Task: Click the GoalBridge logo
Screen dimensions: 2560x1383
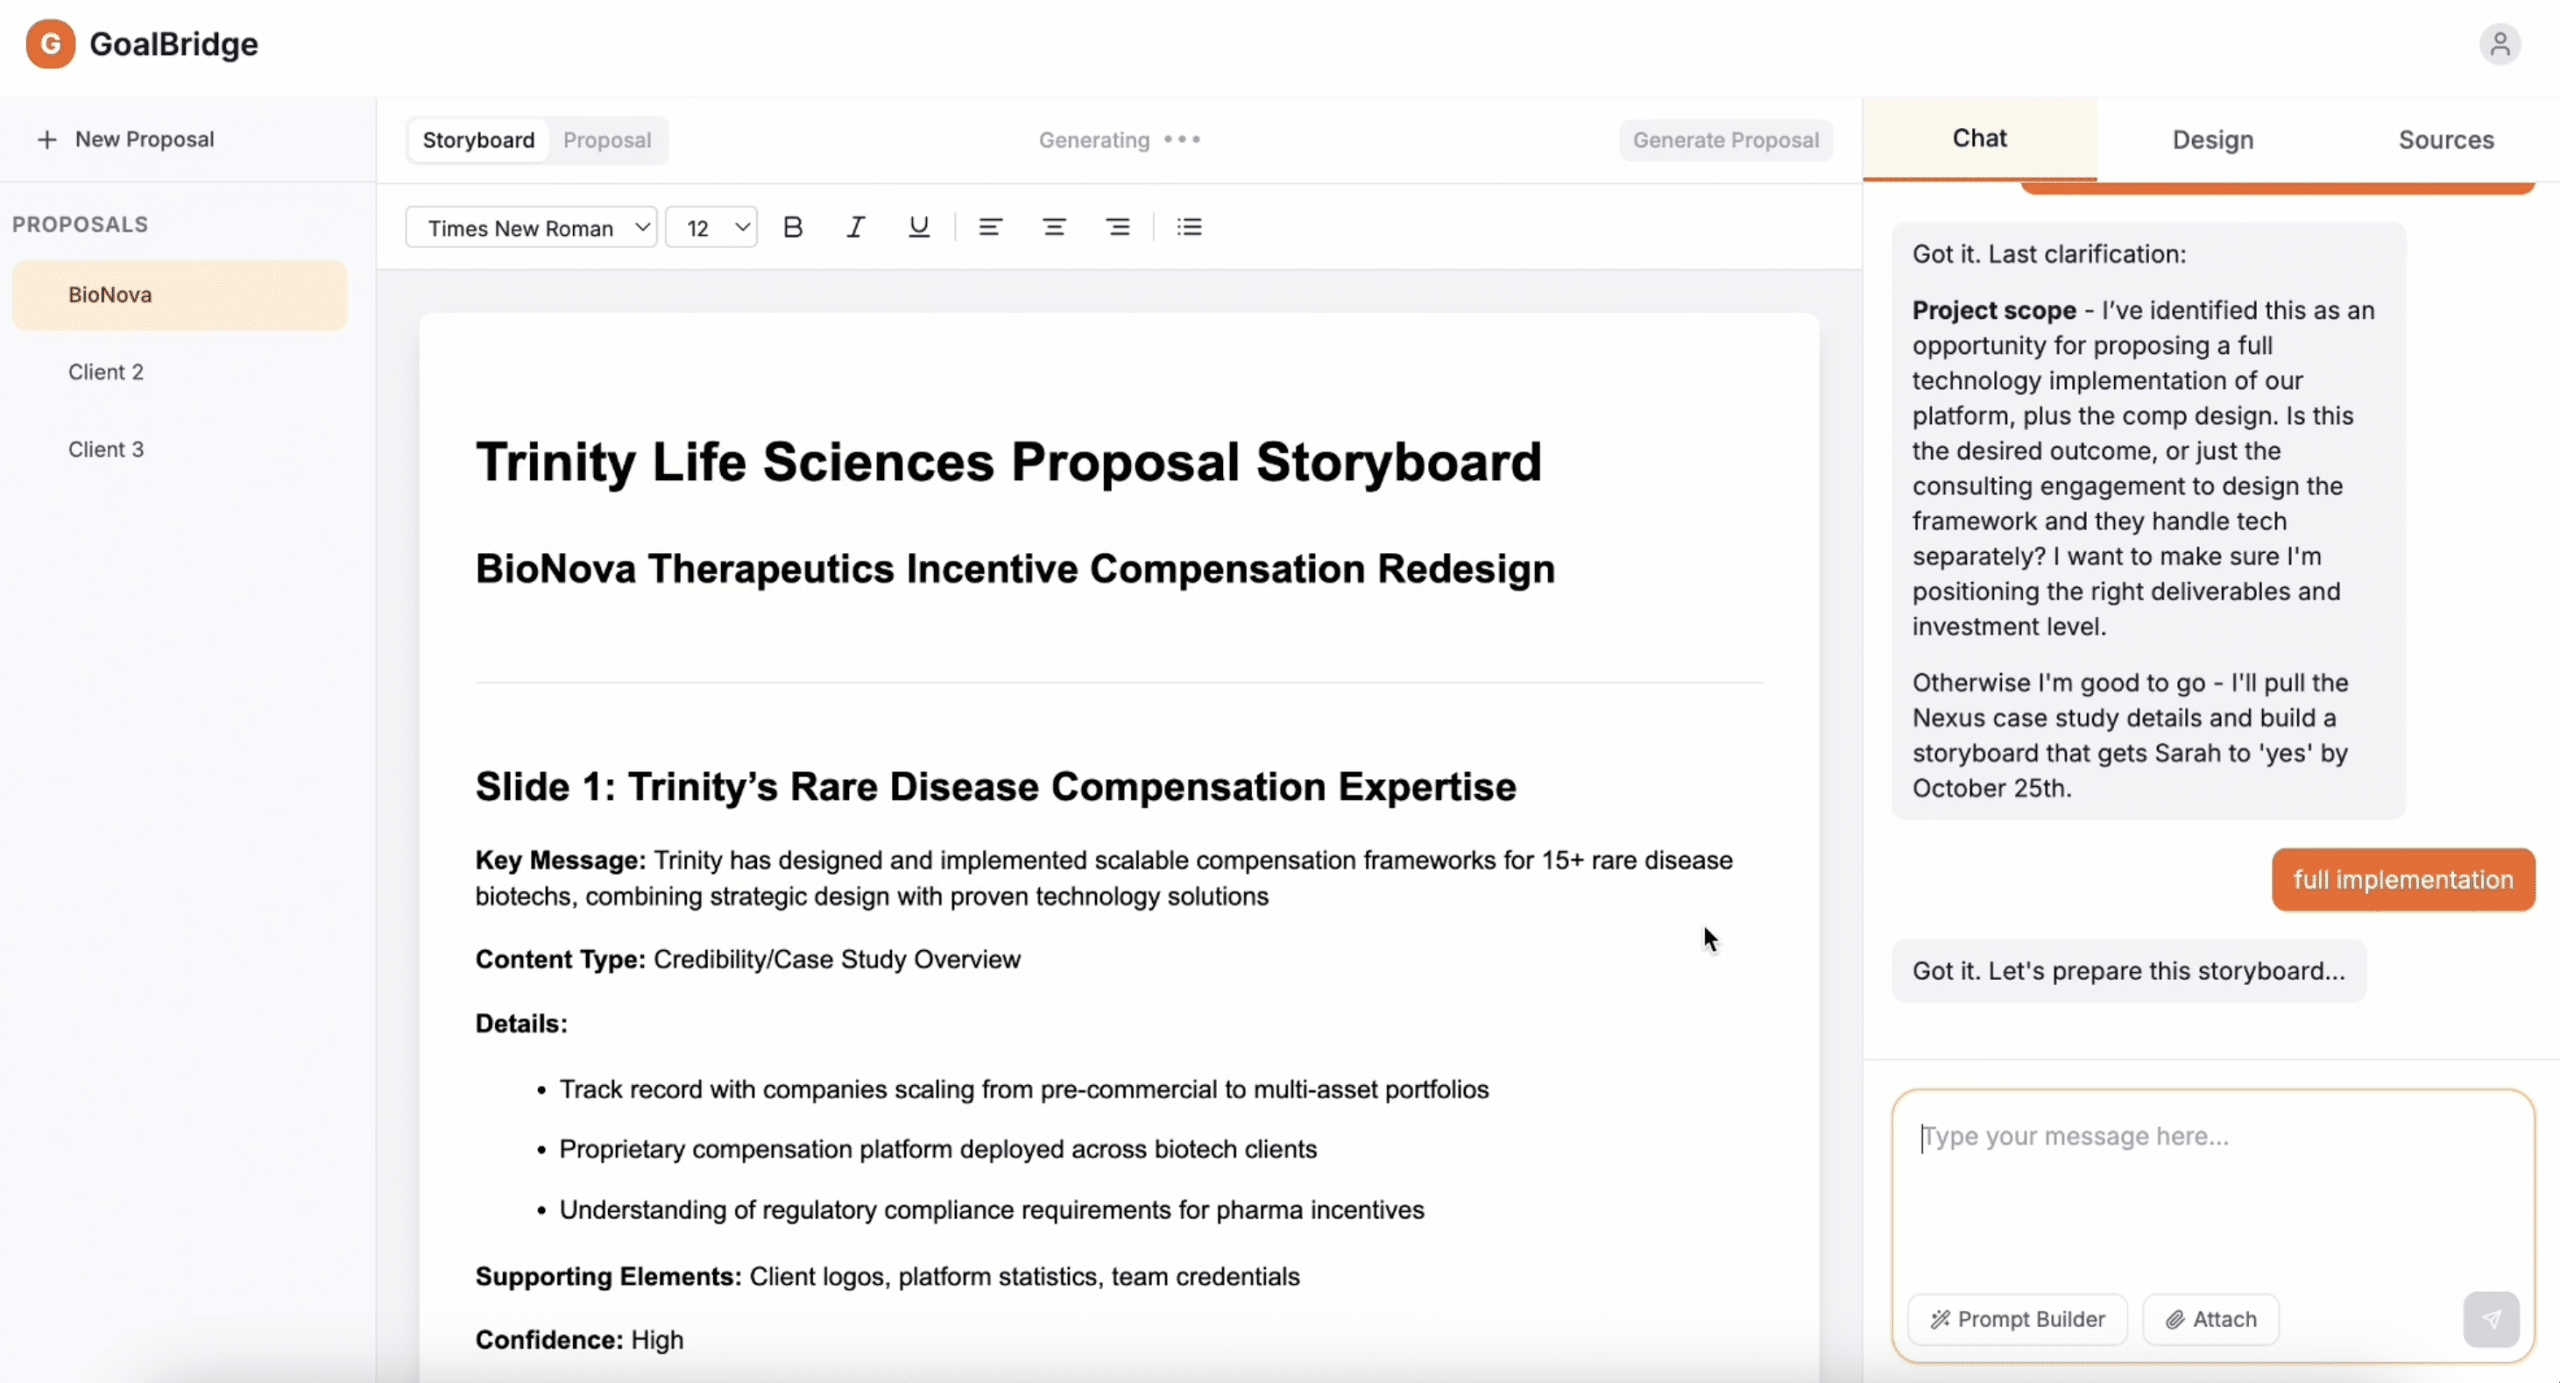Action: click(x=50, y=44)
